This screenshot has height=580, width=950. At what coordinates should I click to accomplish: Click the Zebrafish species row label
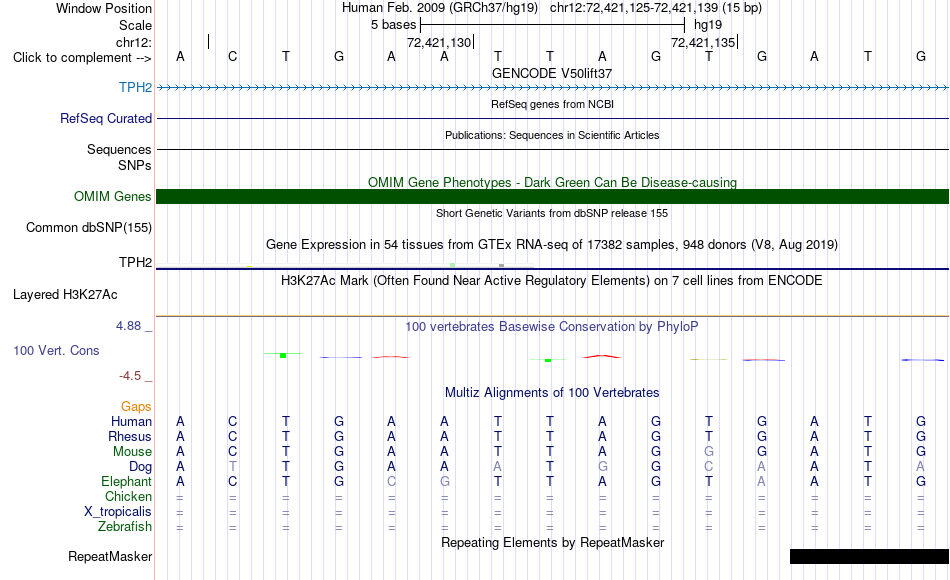click(x=125, y=527)
